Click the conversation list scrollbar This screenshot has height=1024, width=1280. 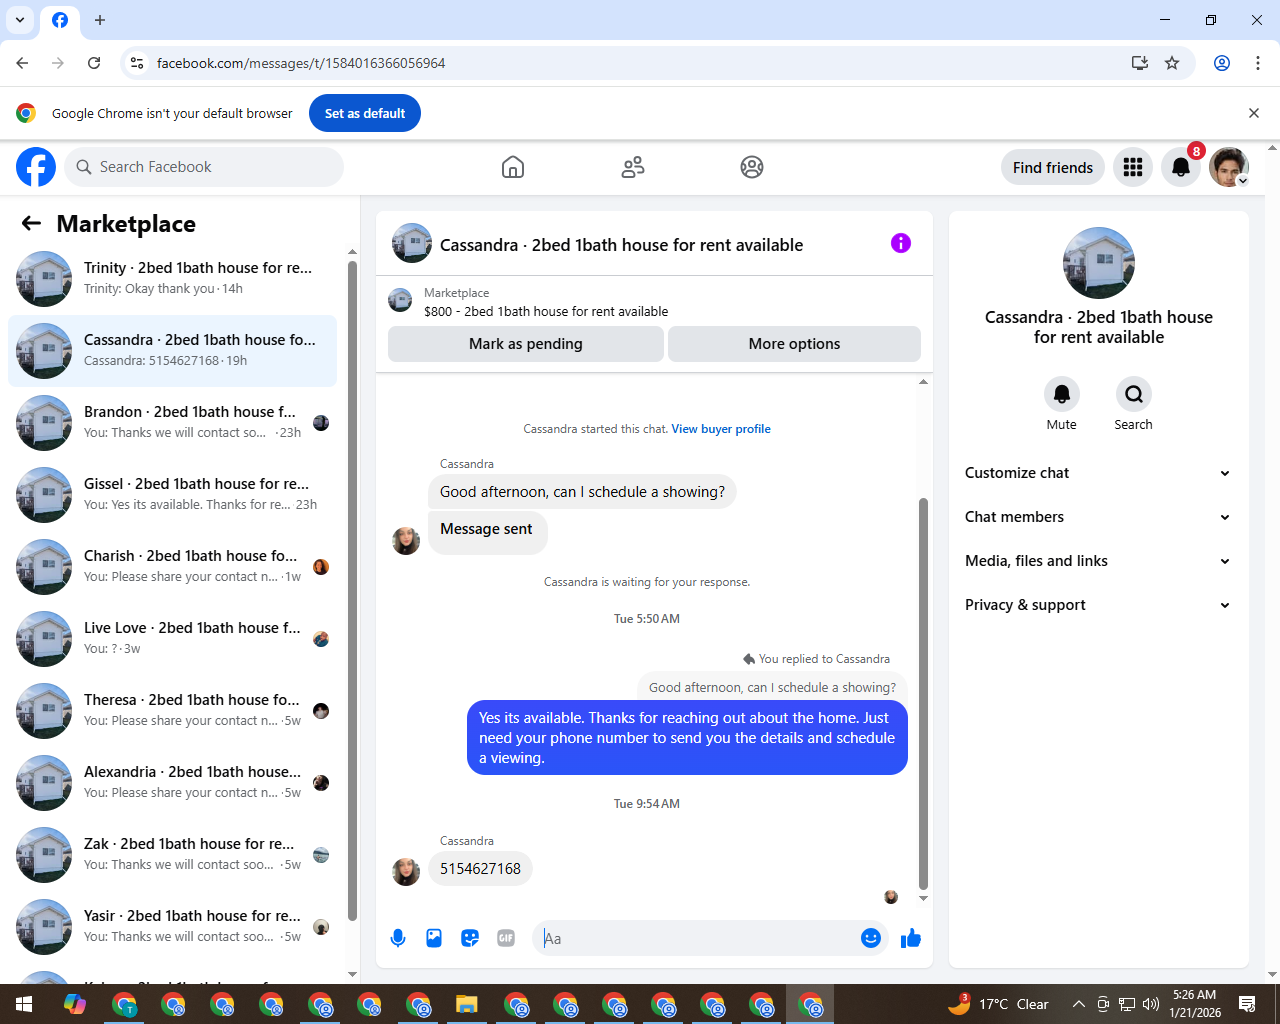[352, 590]
